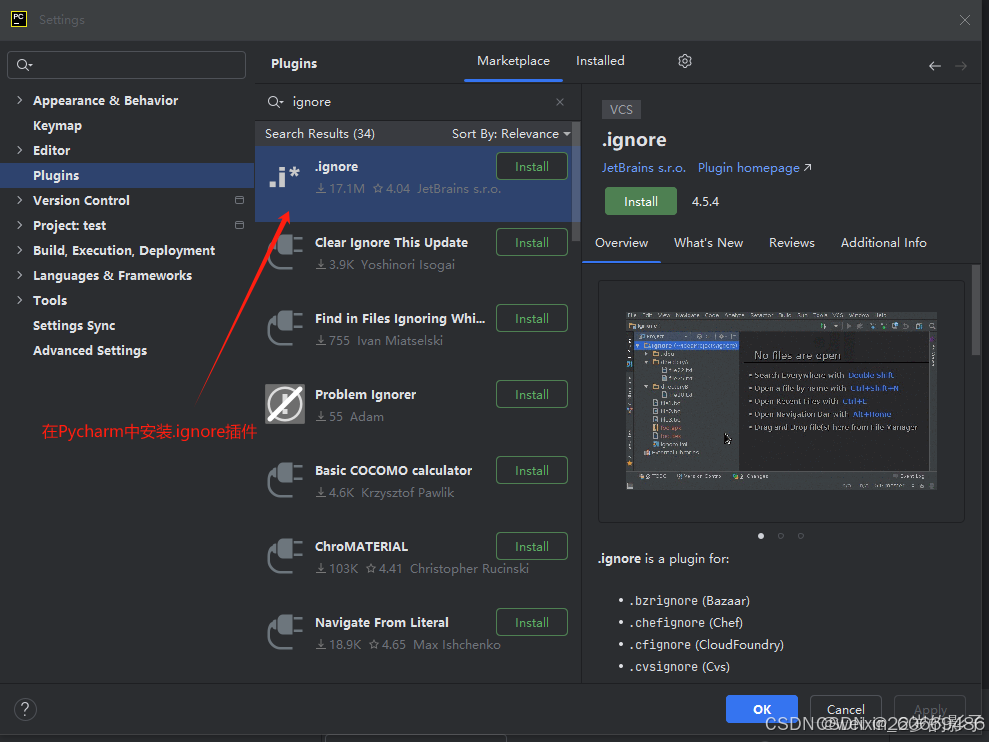989x742 pixels.
Task: Click the .ignore plugin screenshot preview
Action: [x=781, y=401]
